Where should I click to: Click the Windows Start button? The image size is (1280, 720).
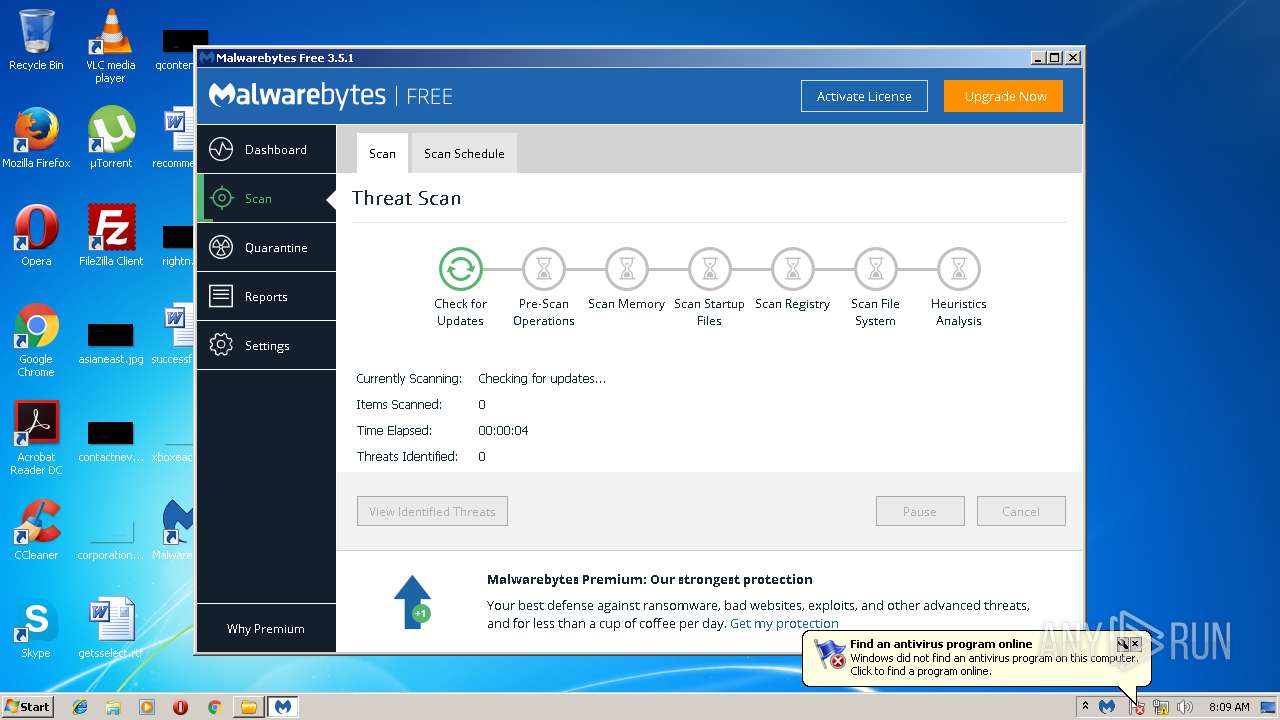pos(28,706)
